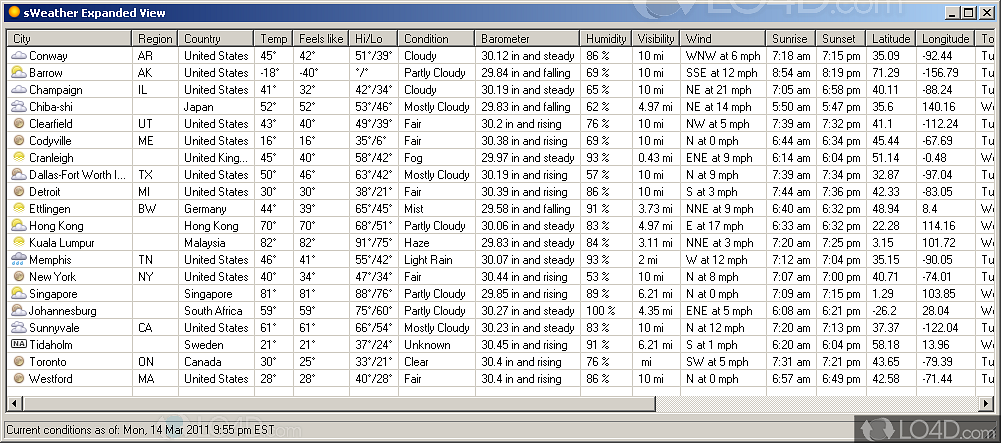Click the '91°/75°' Hi/Lo cell

[373, 243]
